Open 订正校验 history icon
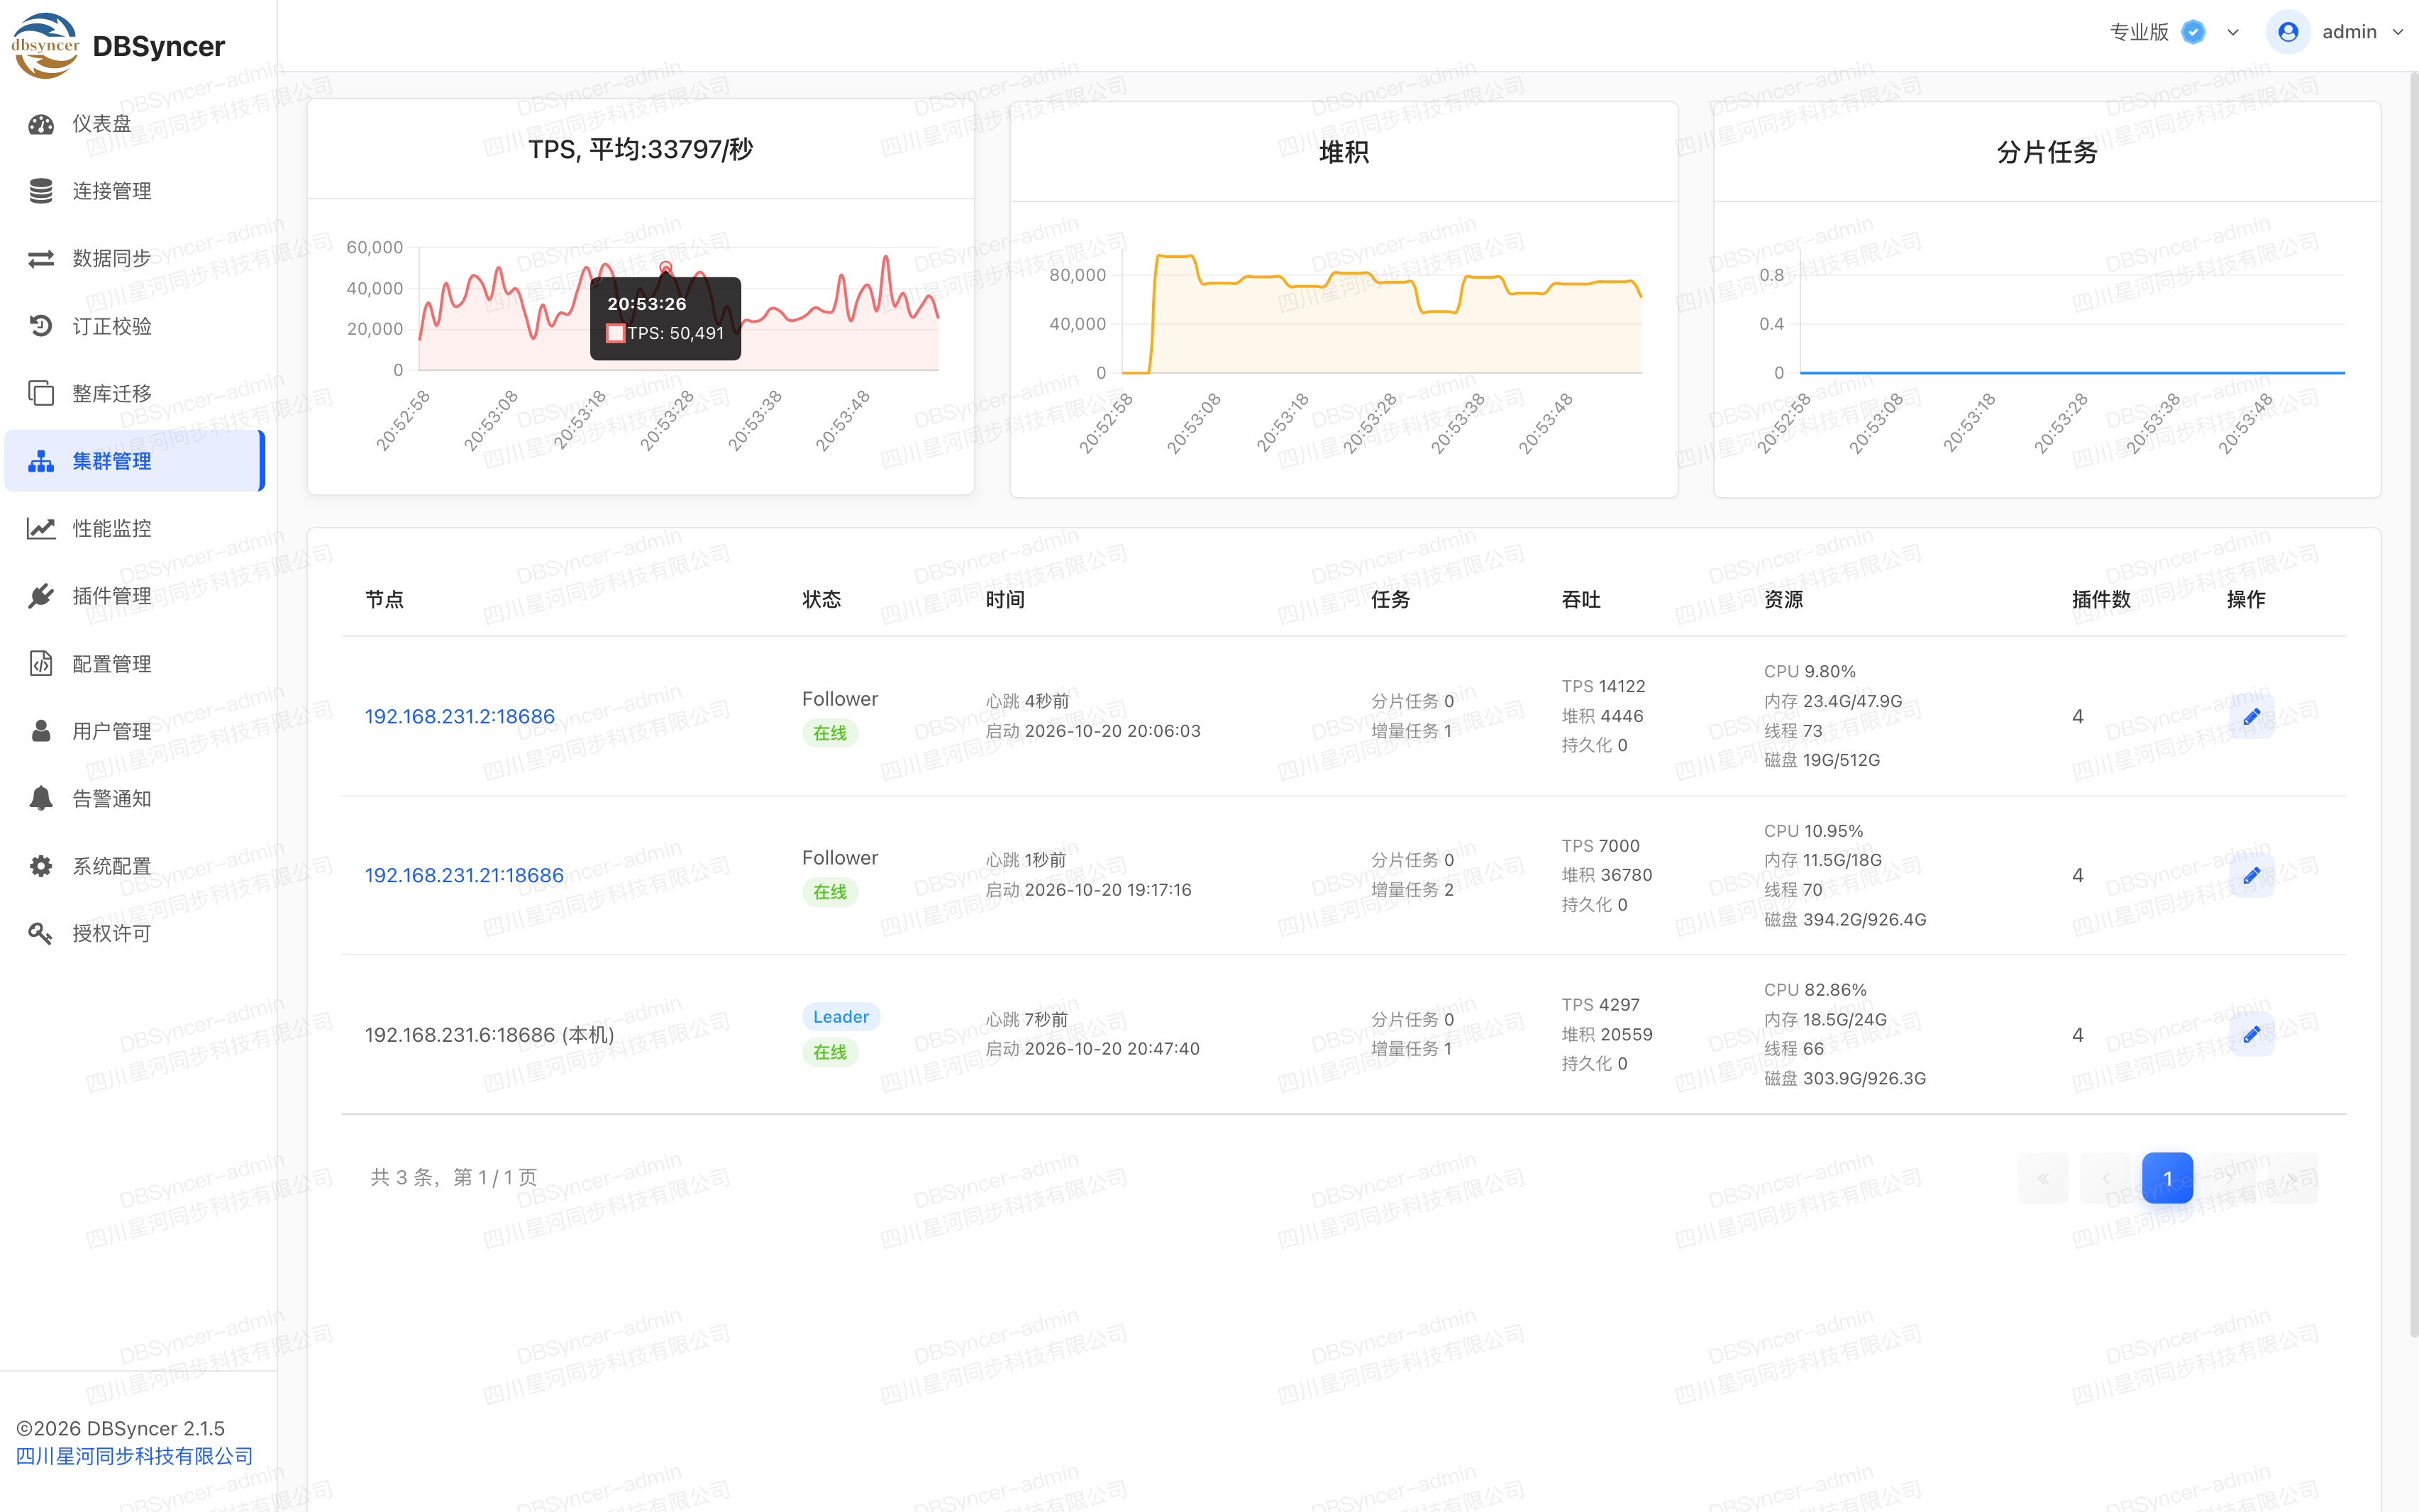The image size is (2419, 1512). coord(41,326)
